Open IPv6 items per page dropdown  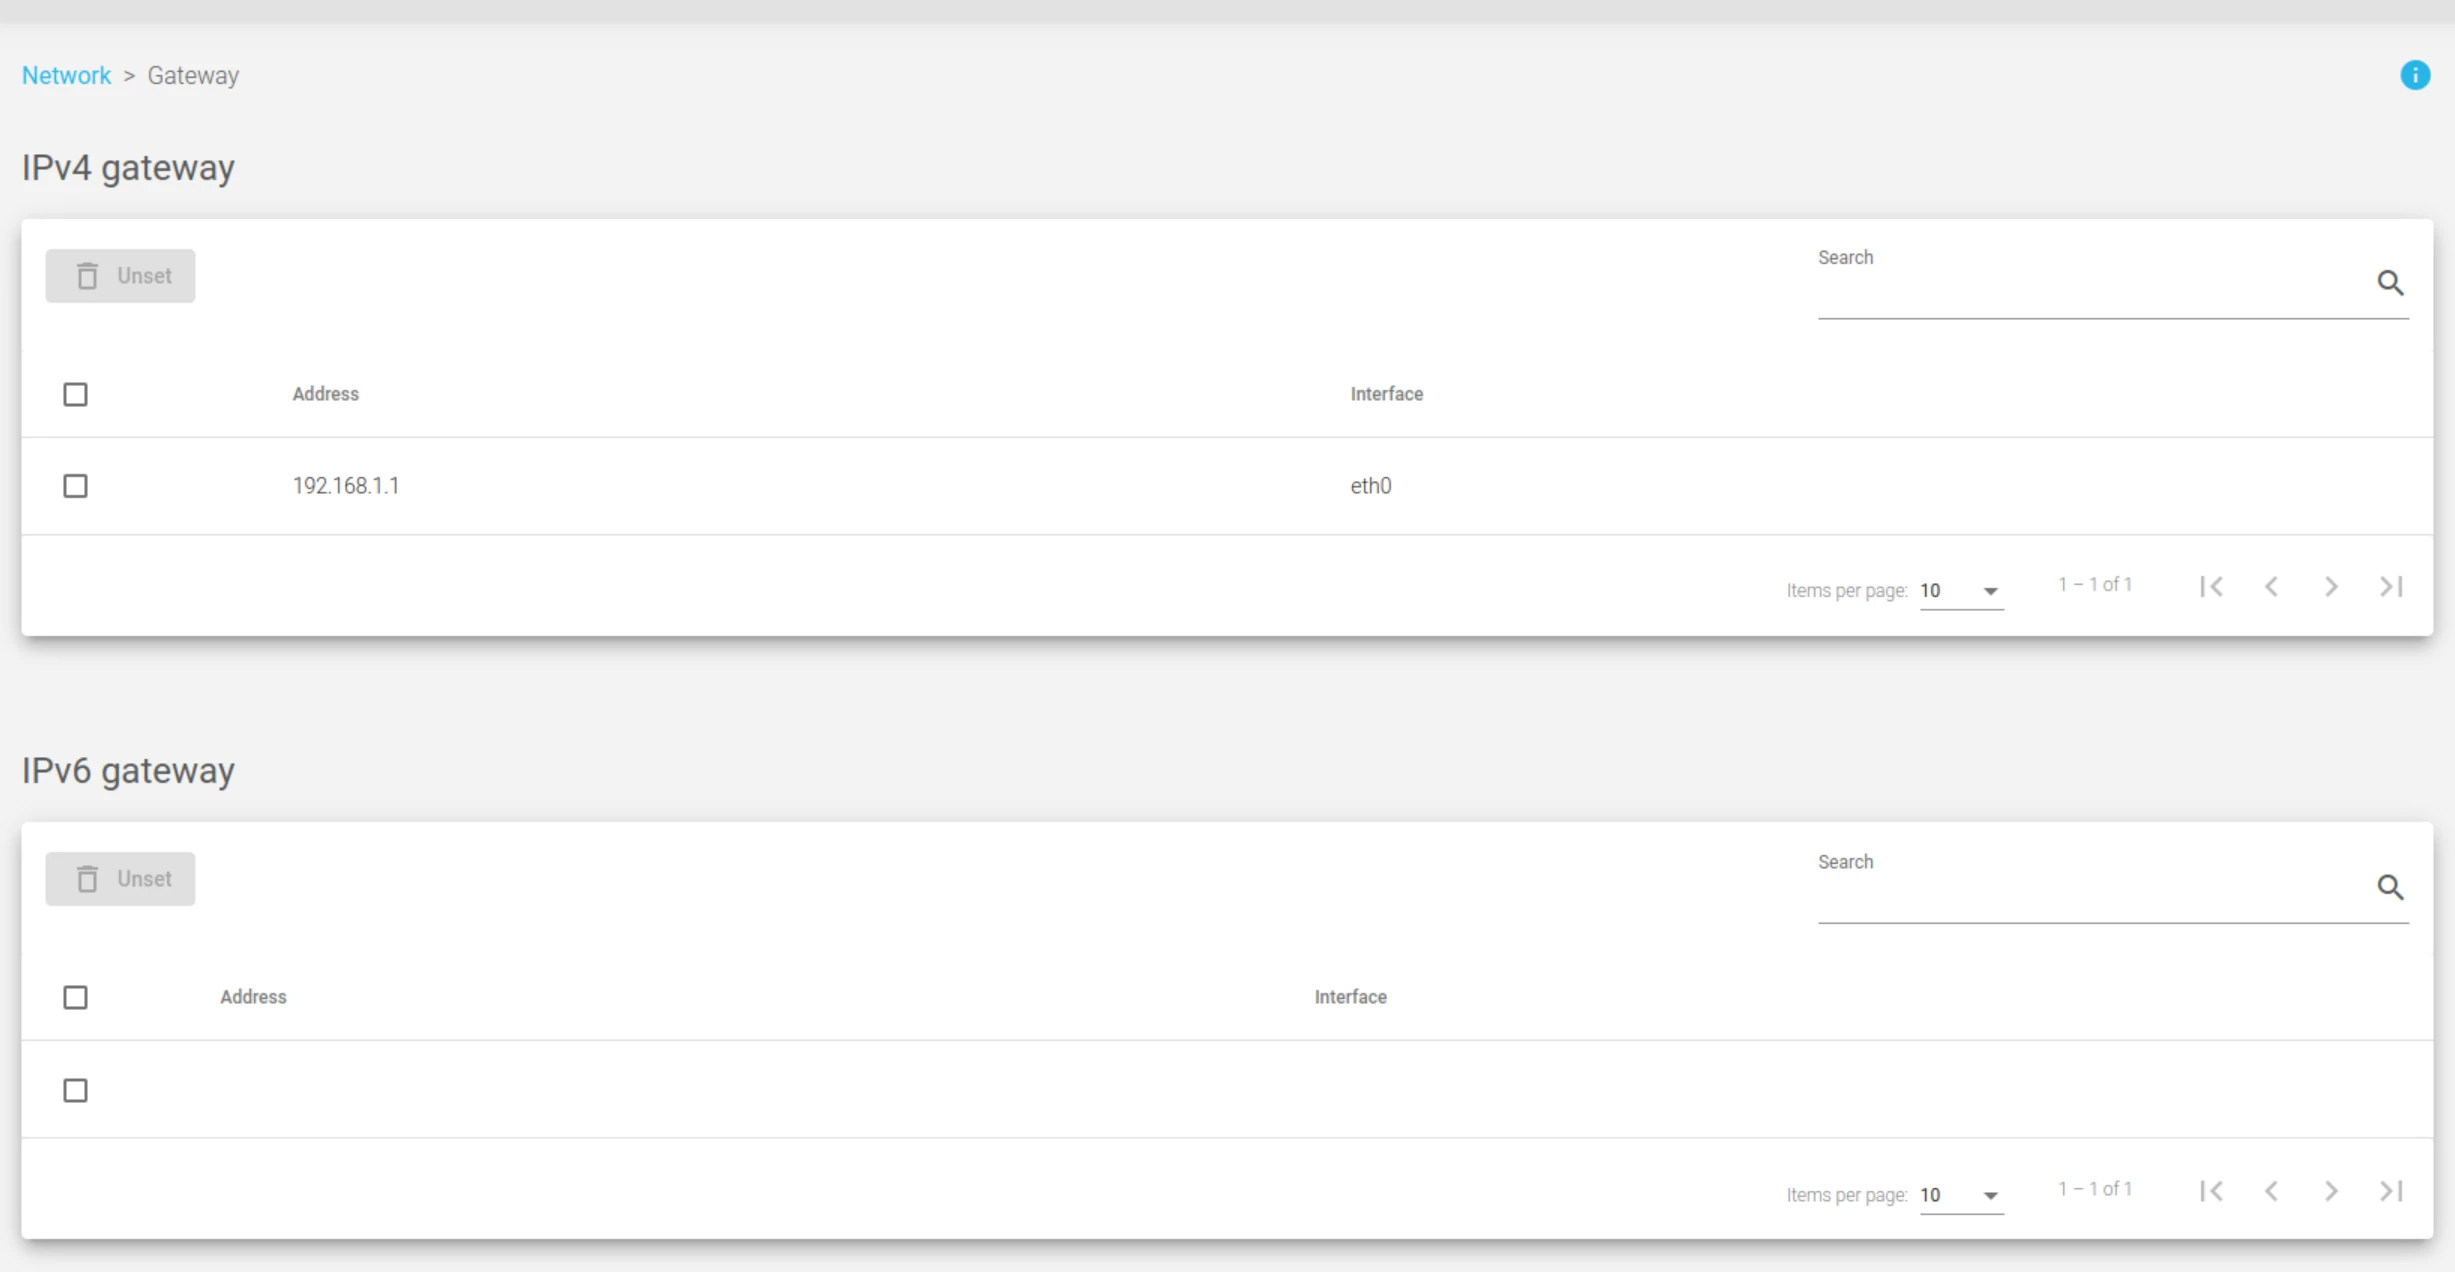(x=1961, y=1195)
